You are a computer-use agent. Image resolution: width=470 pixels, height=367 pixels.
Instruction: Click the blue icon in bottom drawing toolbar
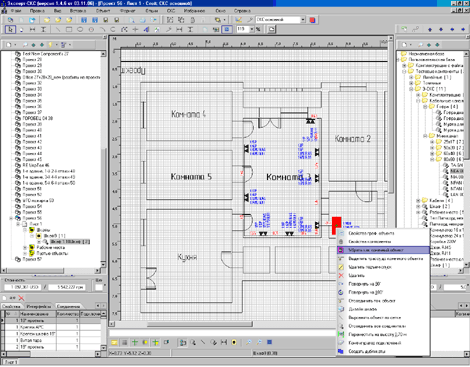270,342
